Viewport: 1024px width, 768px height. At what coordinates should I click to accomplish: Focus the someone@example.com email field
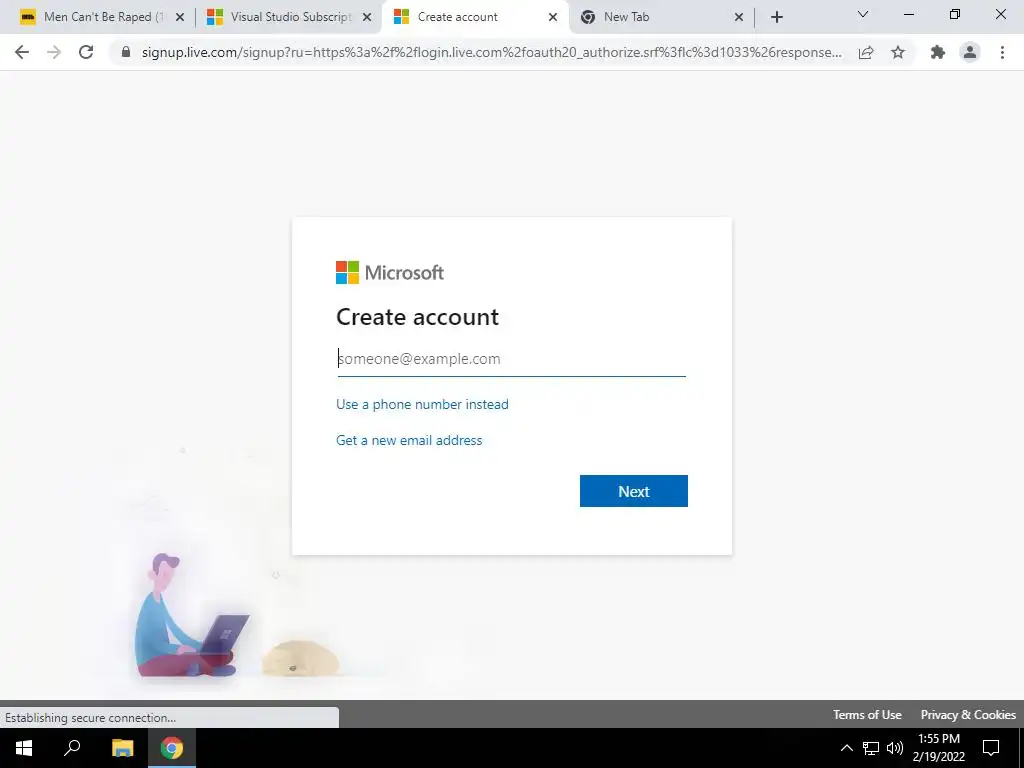pyautogui.click(x=511, y=359)
